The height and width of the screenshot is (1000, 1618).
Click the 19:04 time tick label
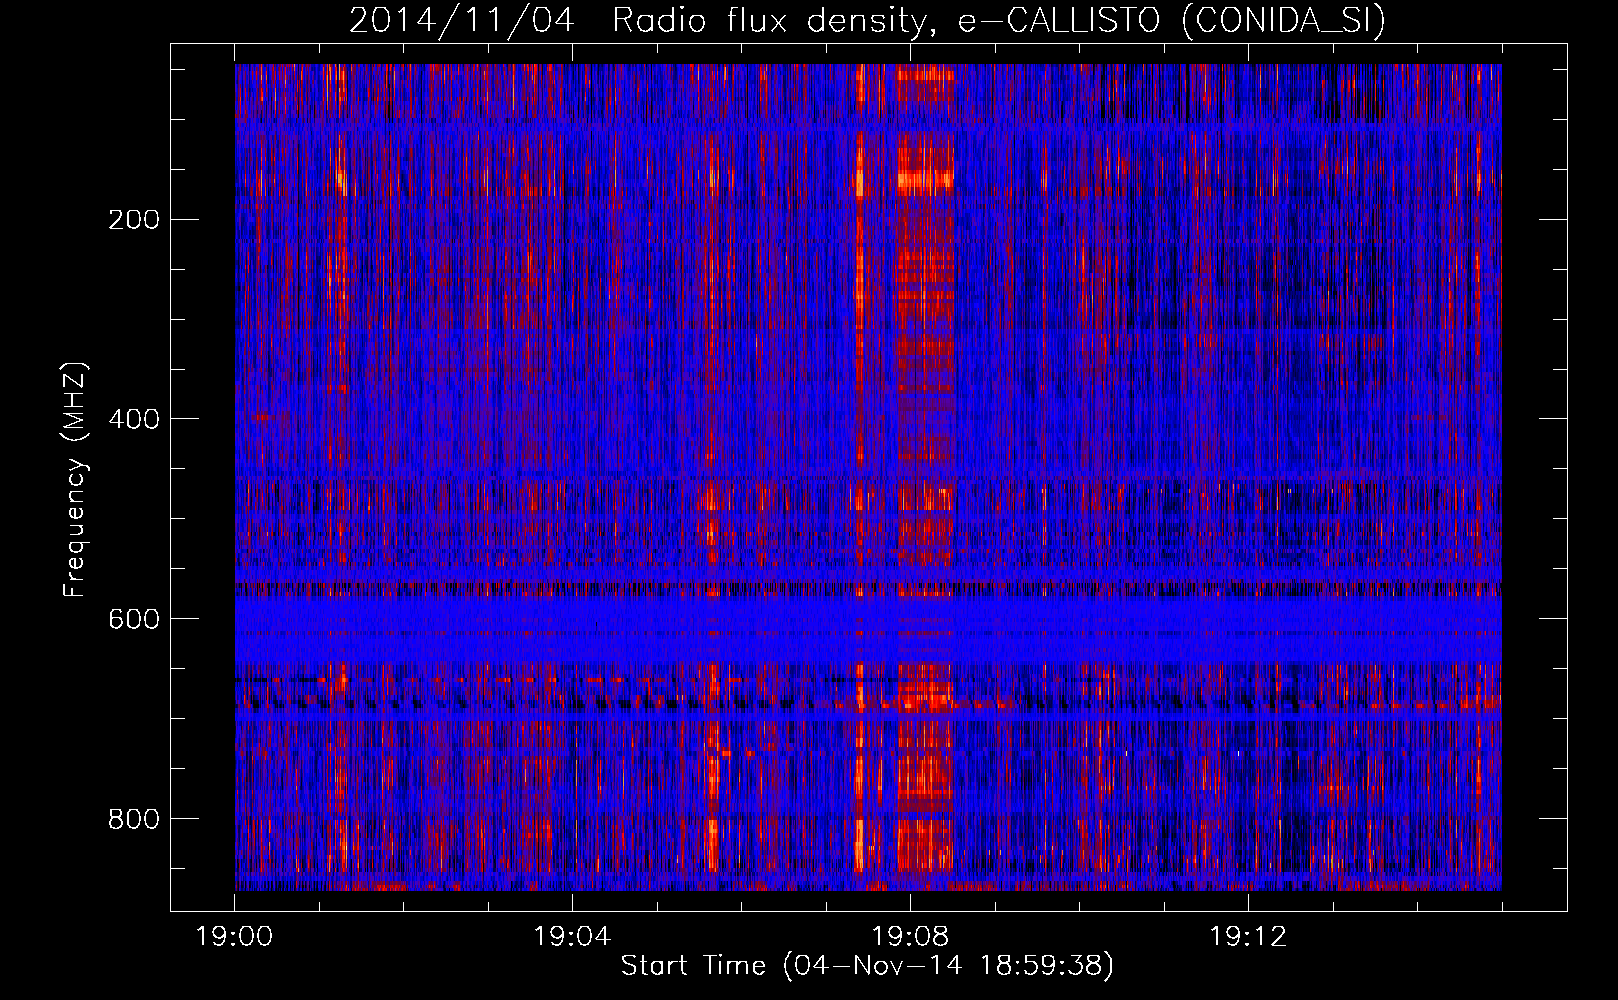click(572, 937)
